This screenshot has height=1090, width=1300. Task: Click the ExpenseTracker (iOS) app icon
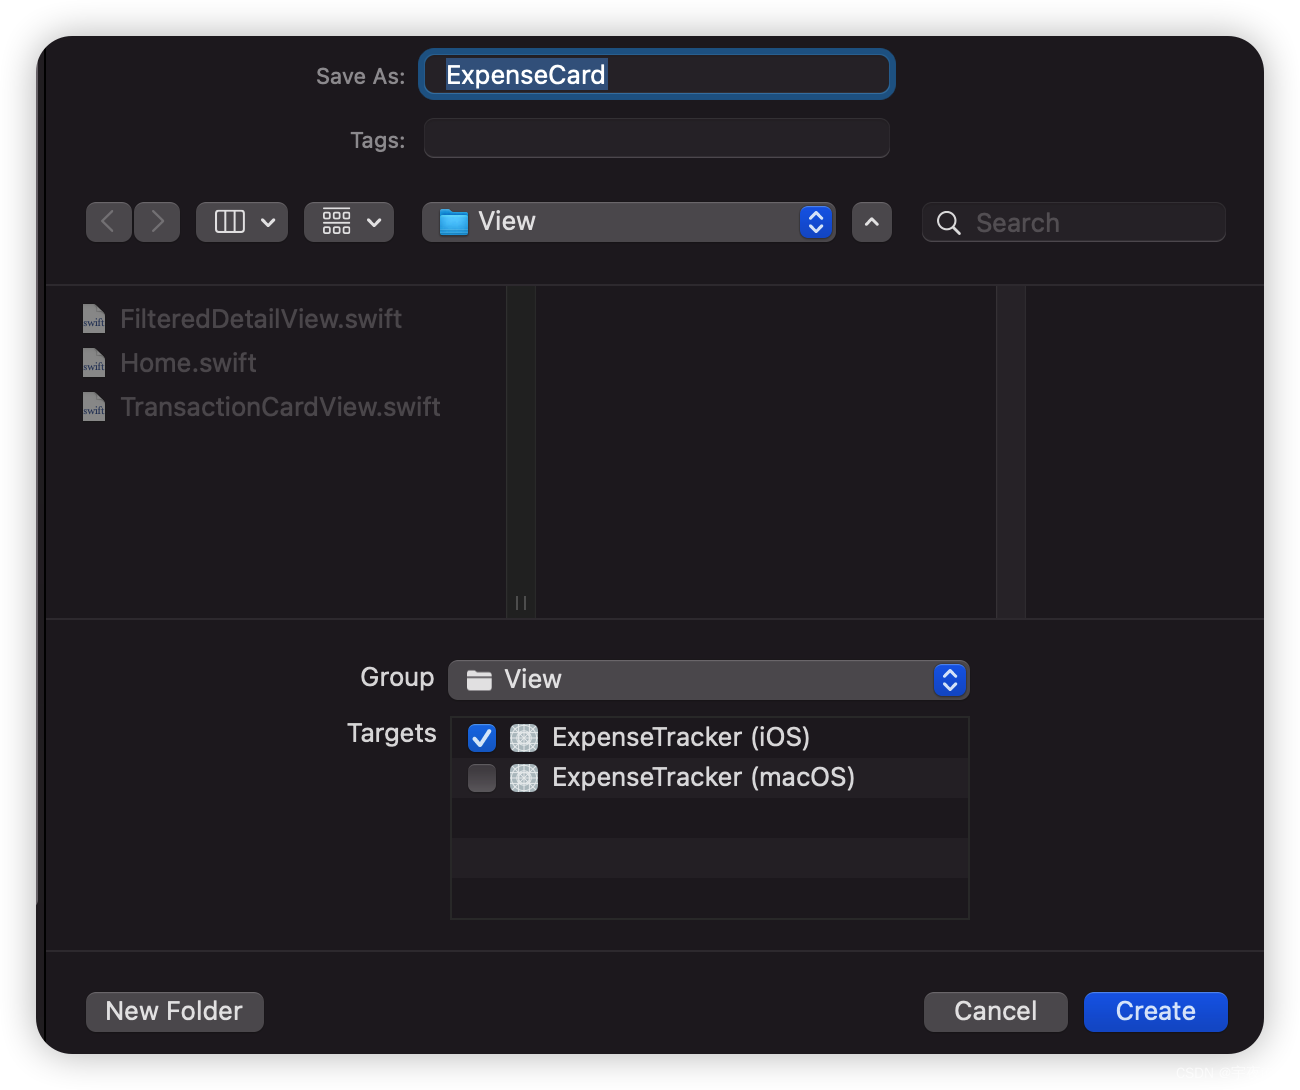coord(524,738)
